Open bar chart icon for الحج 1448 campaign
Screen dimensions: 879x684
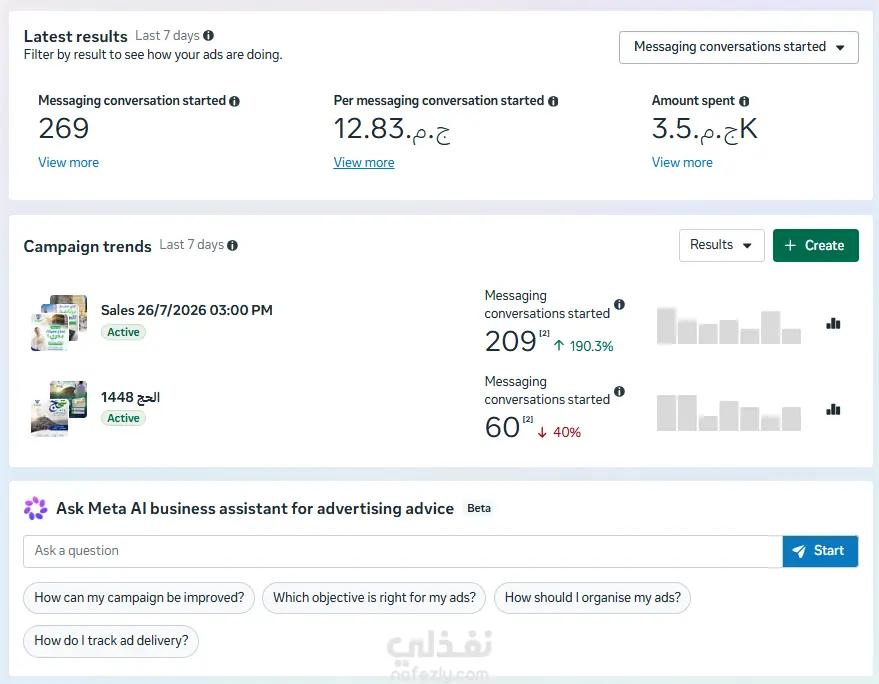coord(833,410)
